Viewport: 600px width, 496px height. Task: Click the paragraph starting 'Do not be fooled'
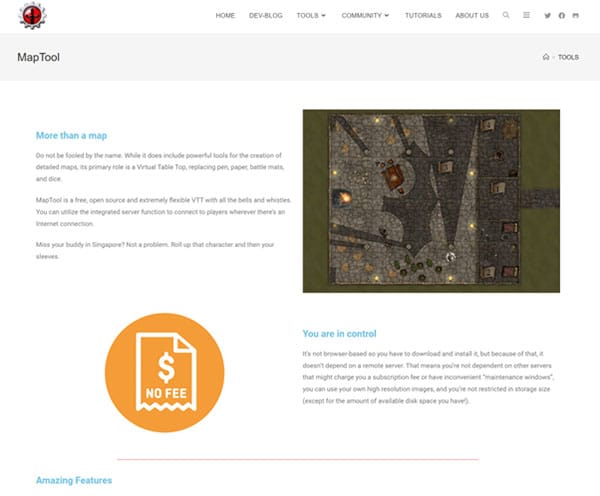[160, 167]
